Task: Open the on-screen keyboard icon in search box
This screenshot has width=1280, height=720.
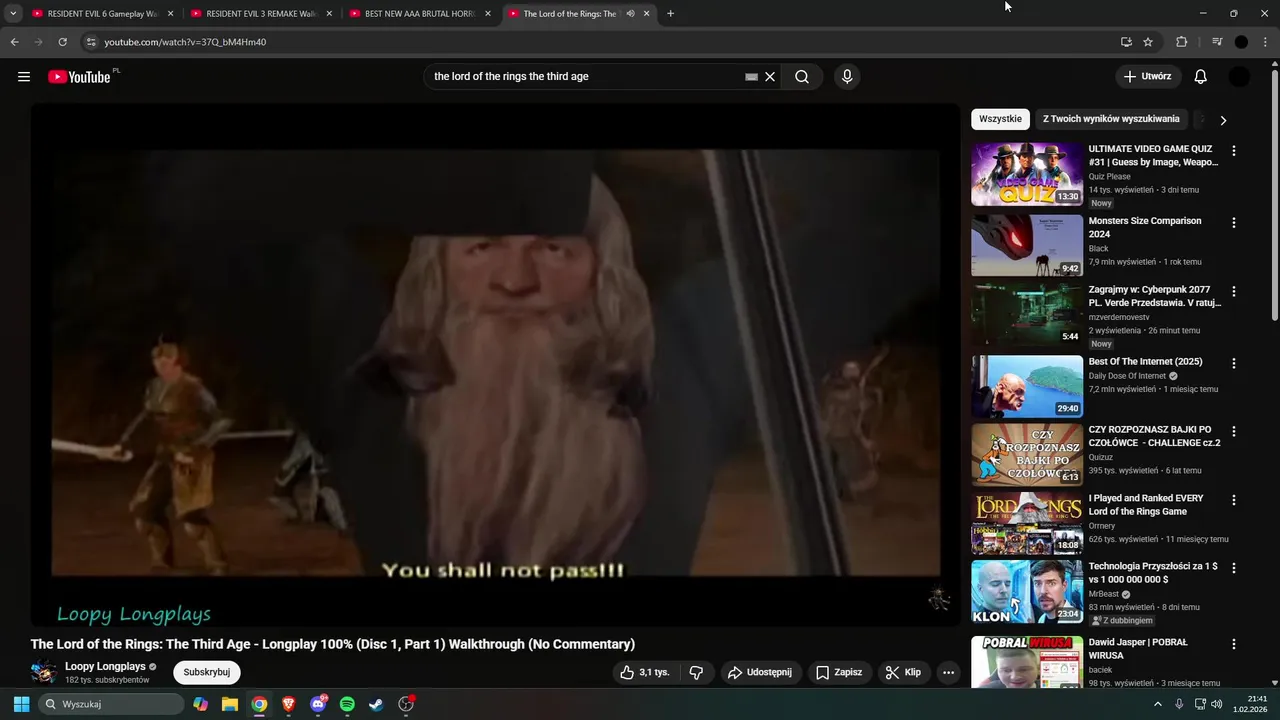Action: tap(752, 77)
